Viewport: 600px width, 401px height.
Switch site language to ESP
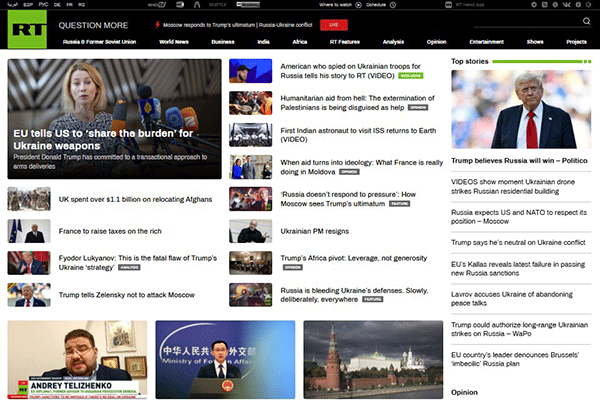coord(28,5)
